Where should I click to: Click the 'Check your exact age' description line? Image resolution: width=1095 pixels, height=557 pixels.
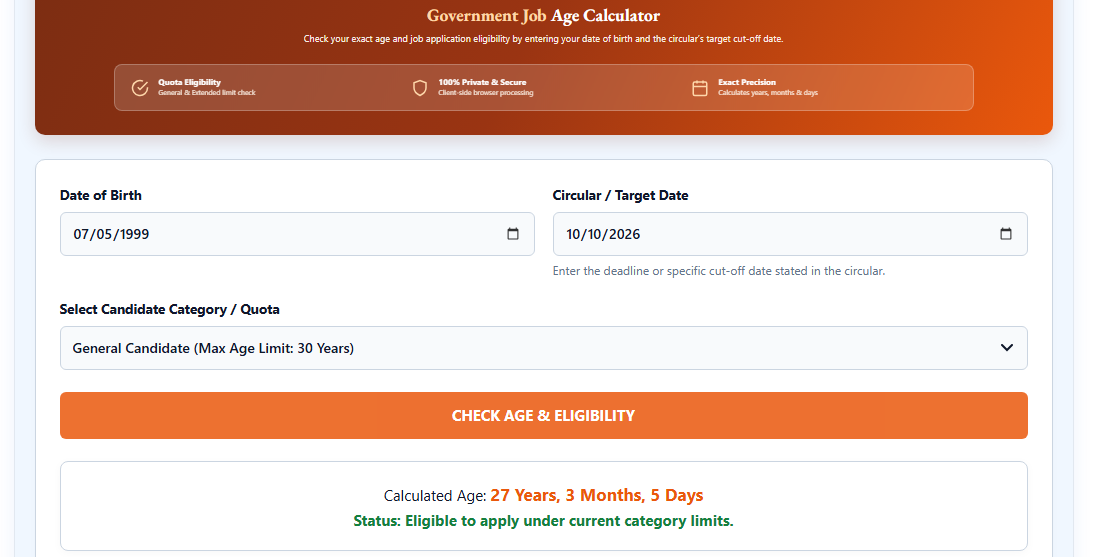pos(543,39)
